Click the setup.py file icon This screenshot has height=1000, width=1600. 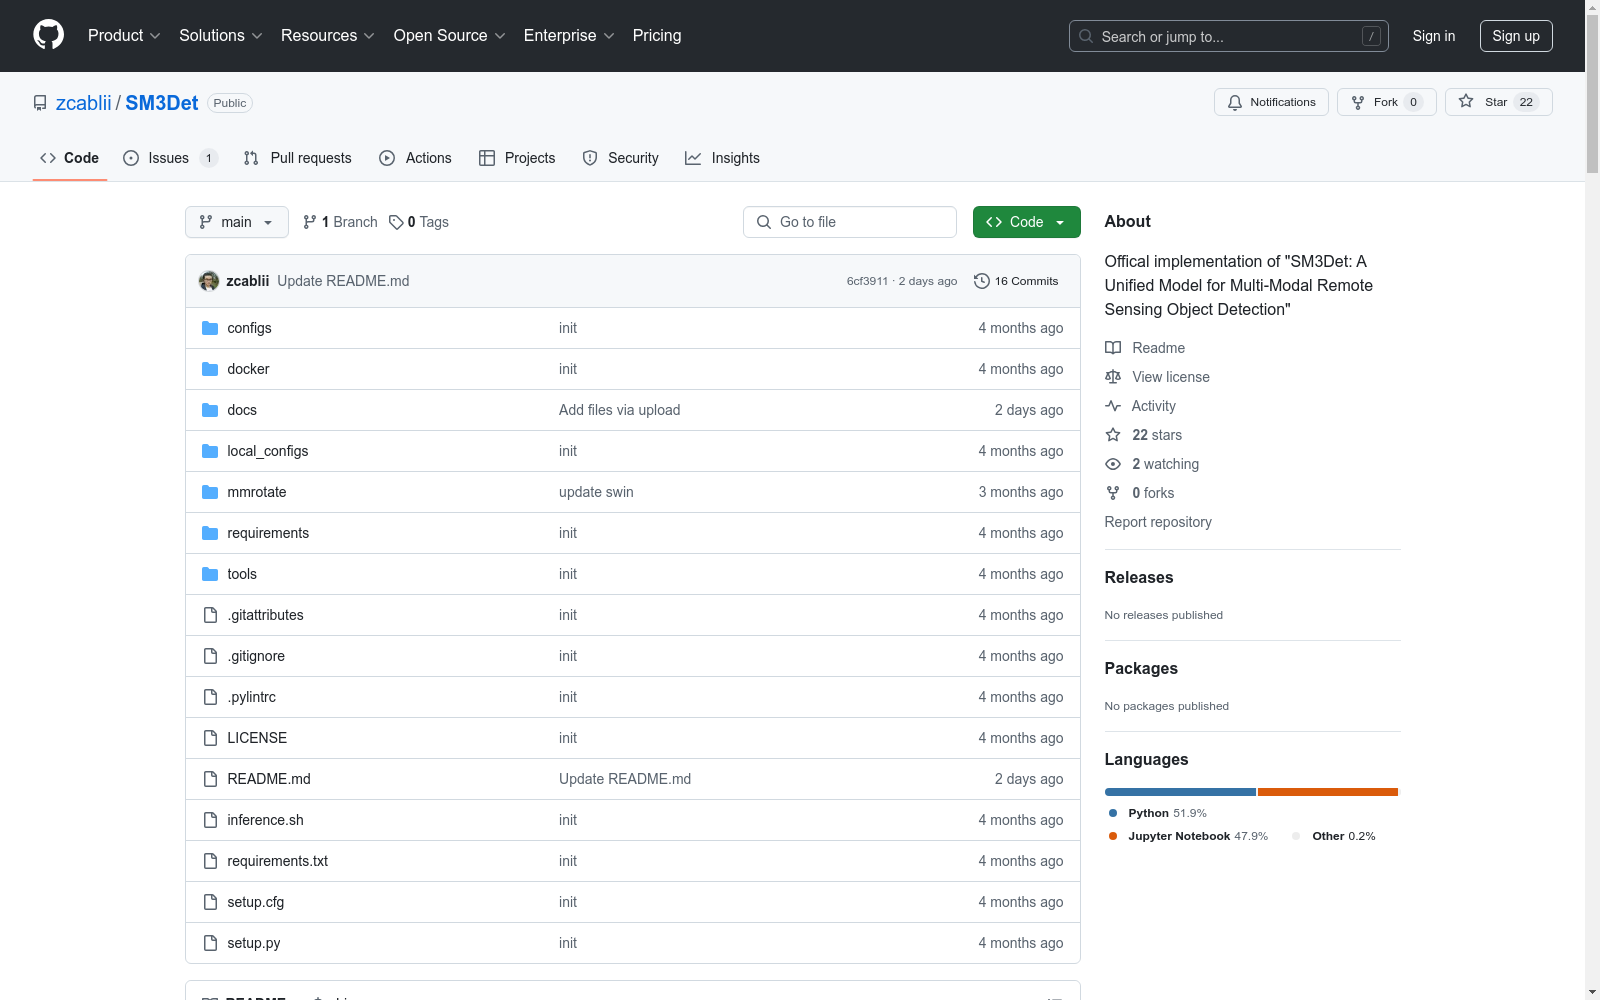click(210, 943)
